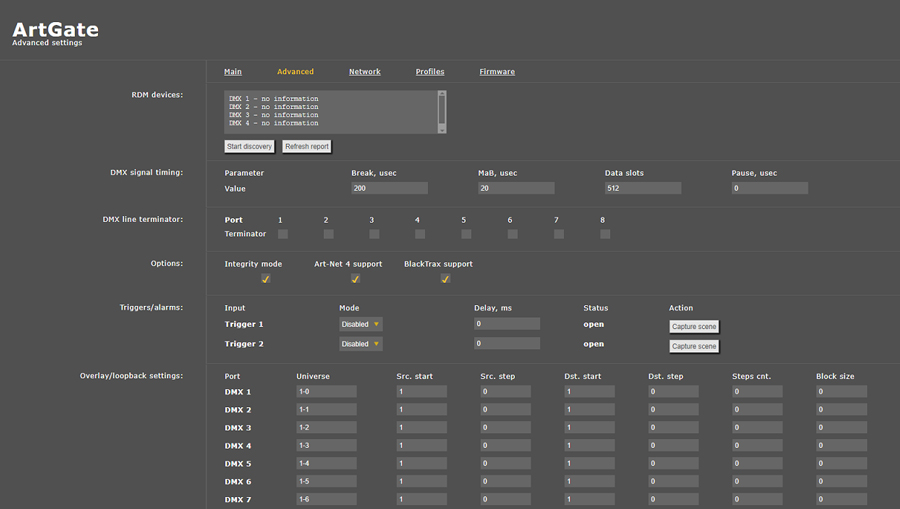Image resolution: width=900 pixels, height=509 pixels.
Task: Click Capture scene for Trigger 1
Action: pyautogui.click(x=694, y=327)
